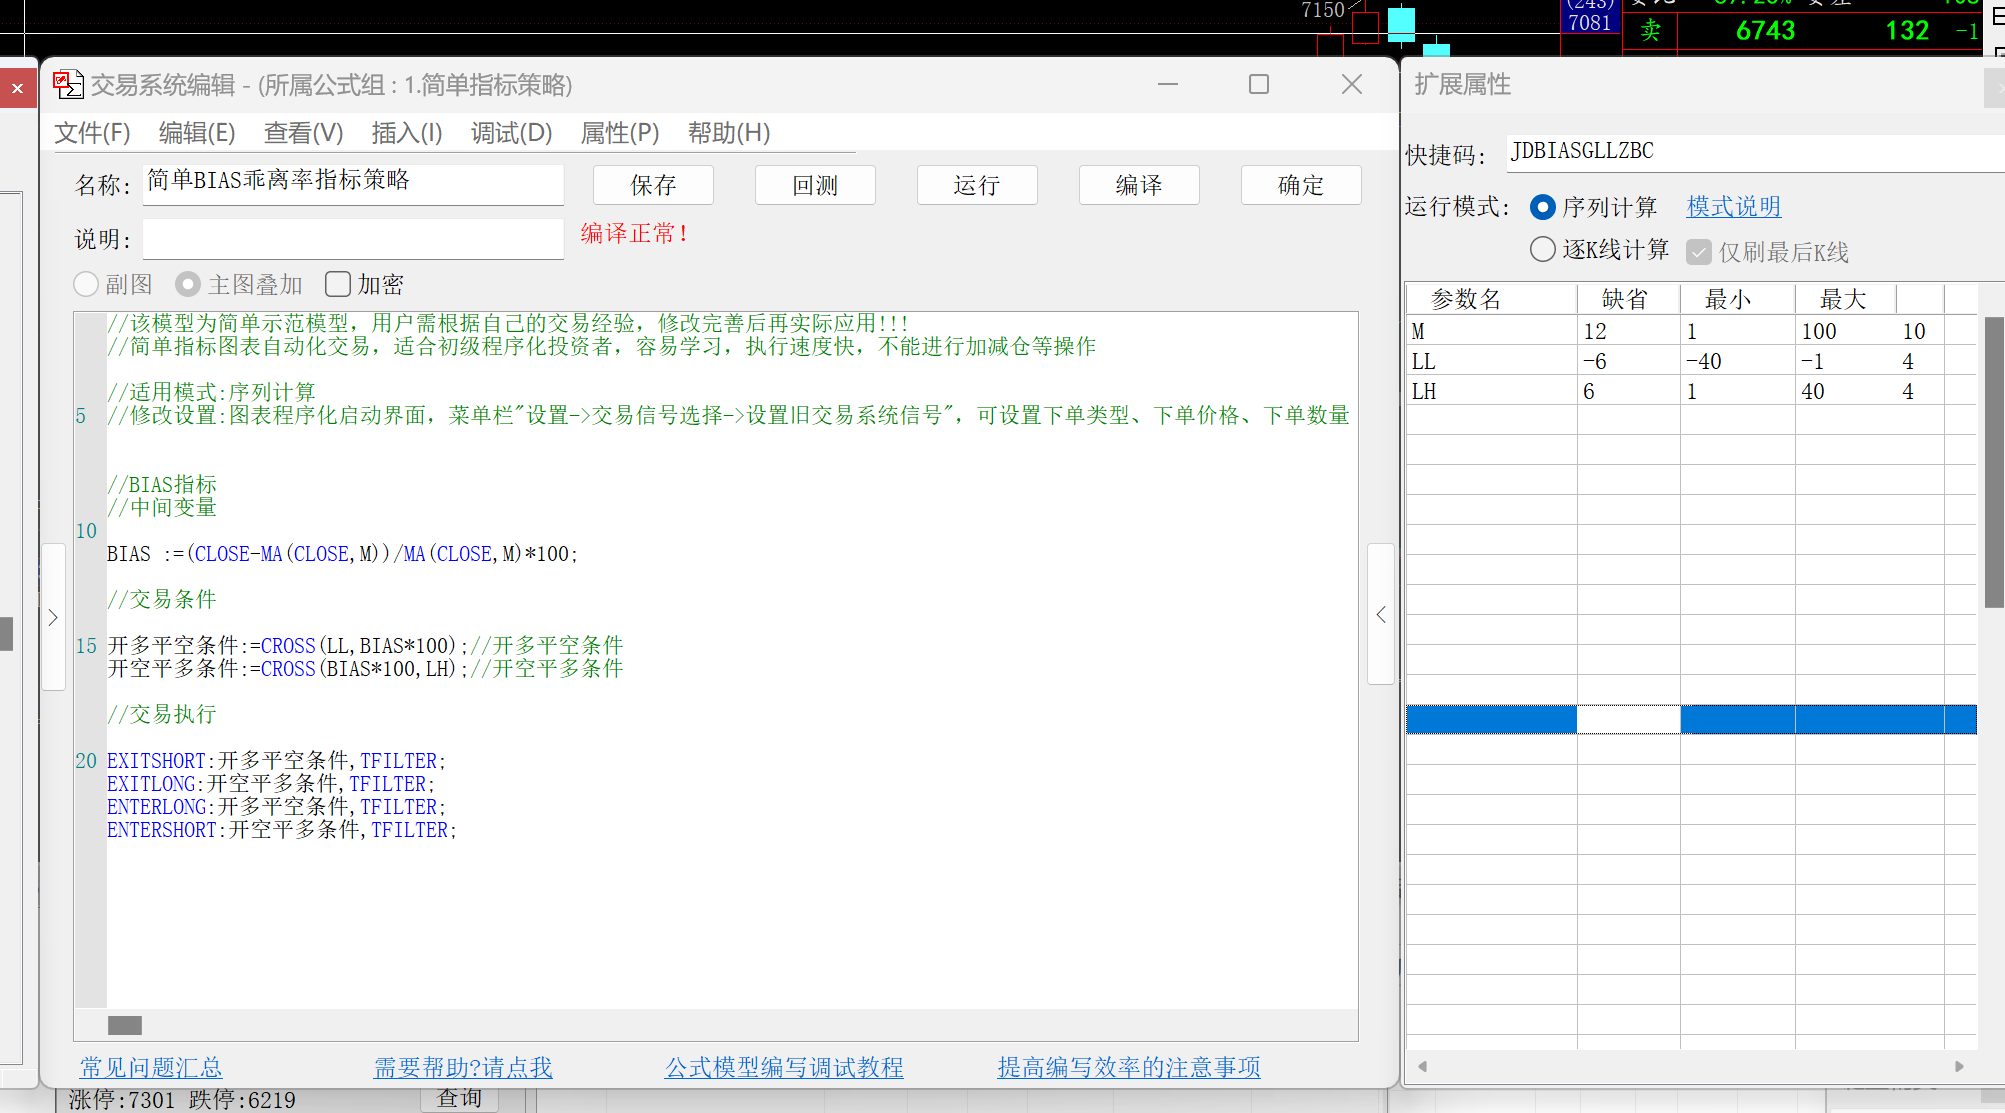The width and height of the screenshot is (2005, 1113).
Task: Collapse the left side panel arrow
Action: [x=53, y=617]
